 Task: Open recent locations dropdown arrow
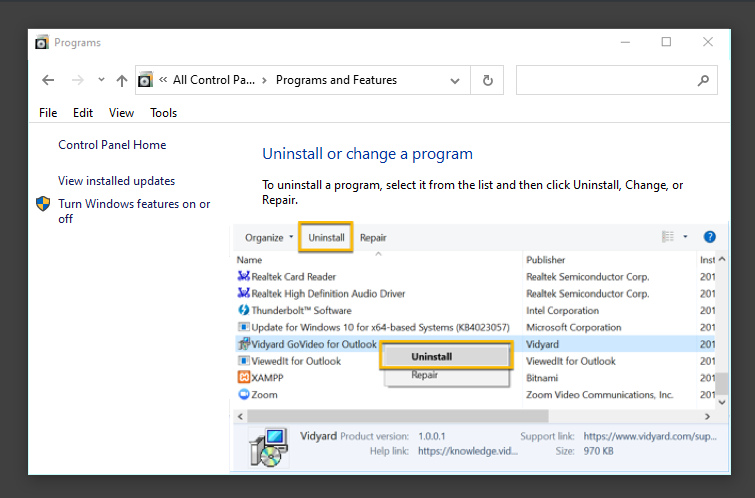(101, 79)
